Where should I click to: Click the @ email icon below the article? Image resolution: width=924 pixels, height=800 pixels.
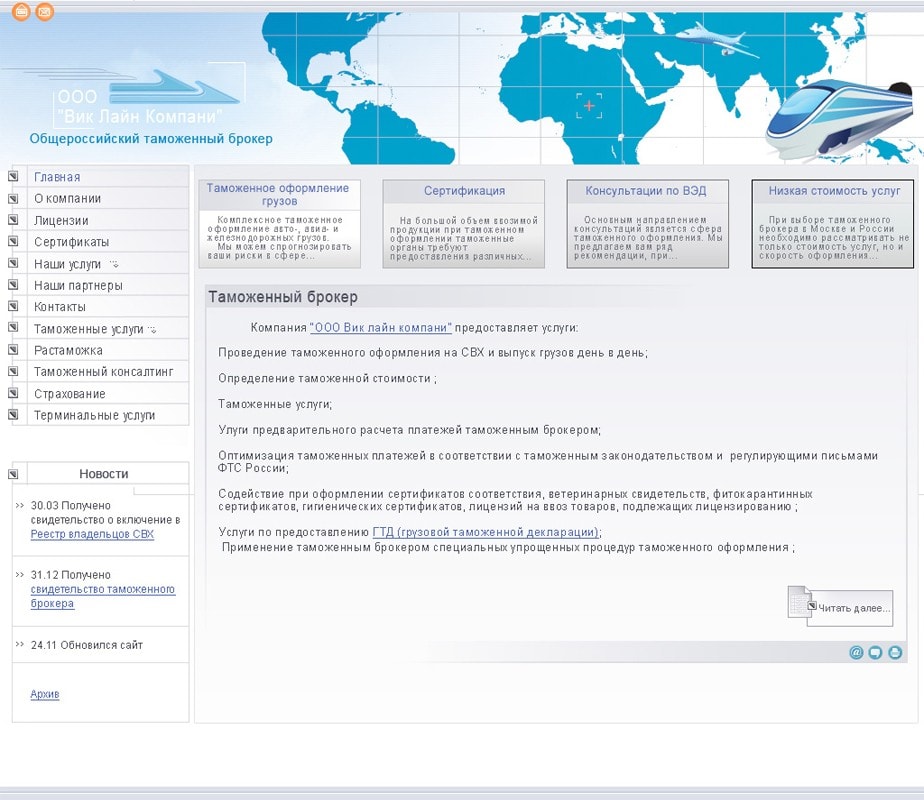coord(856,653)
